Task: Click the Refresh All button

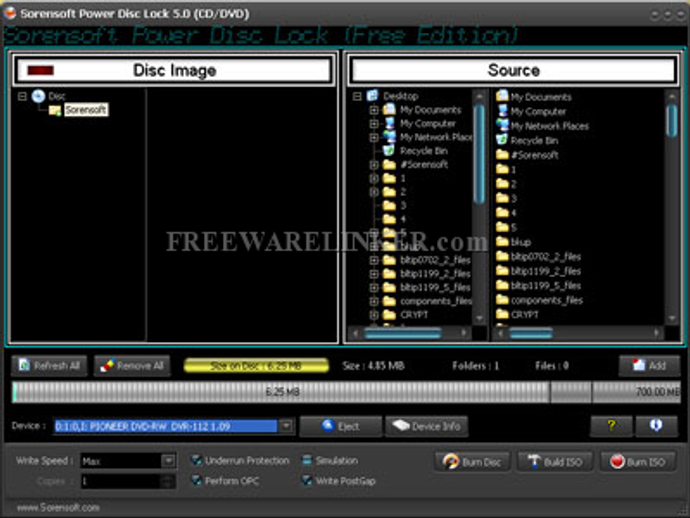Action: [49, 366]
